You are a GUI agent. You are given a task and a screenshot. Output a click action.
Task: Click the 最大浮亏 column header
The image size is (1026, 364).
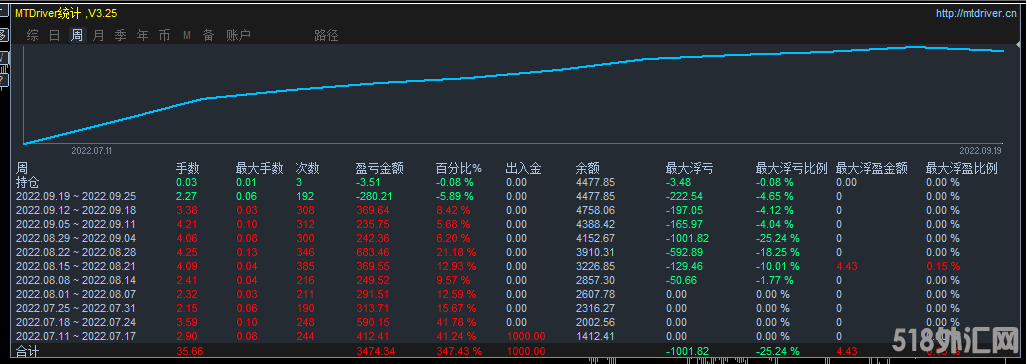[x=689, y=168]
